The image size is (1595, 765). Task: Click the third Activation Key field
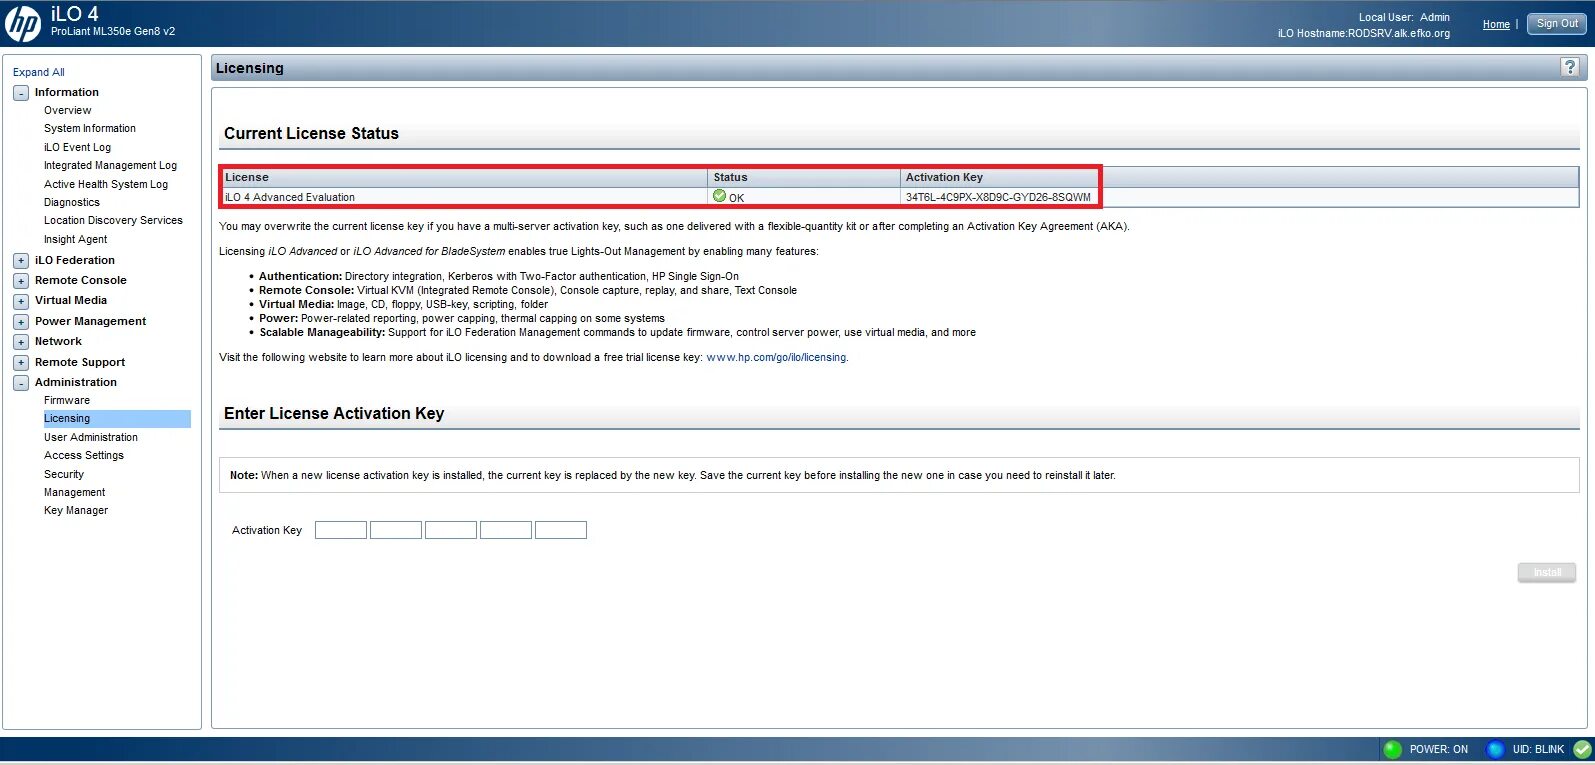[451, 530]
